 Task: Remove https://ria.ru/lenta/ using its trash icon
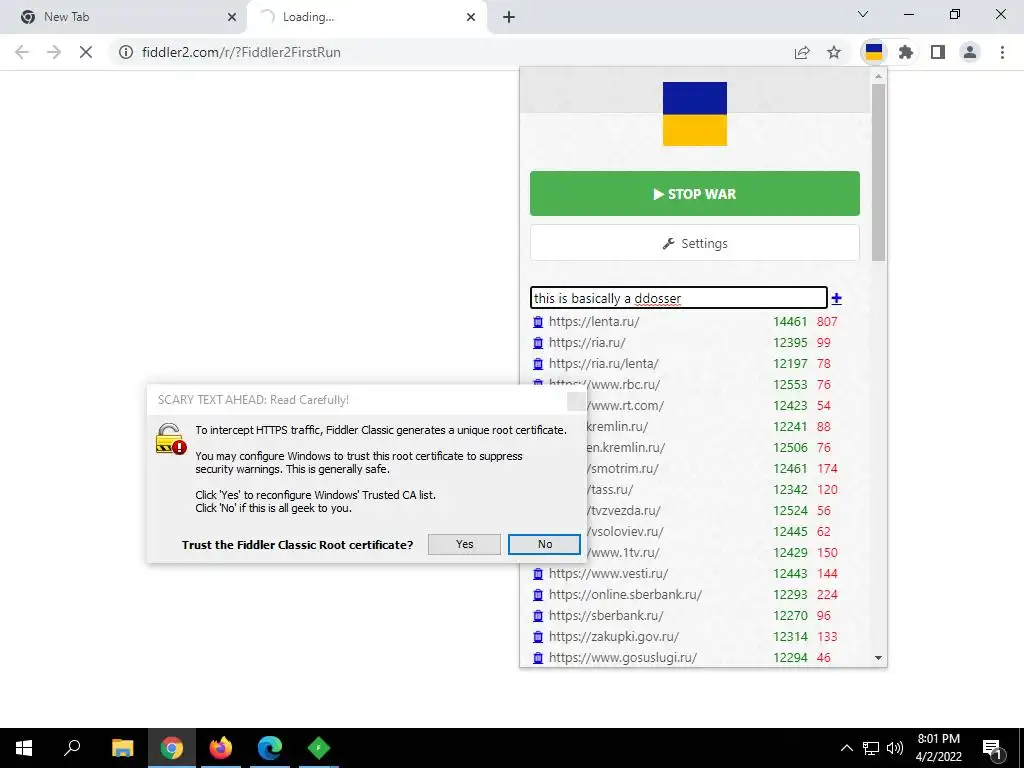point(538,363)
